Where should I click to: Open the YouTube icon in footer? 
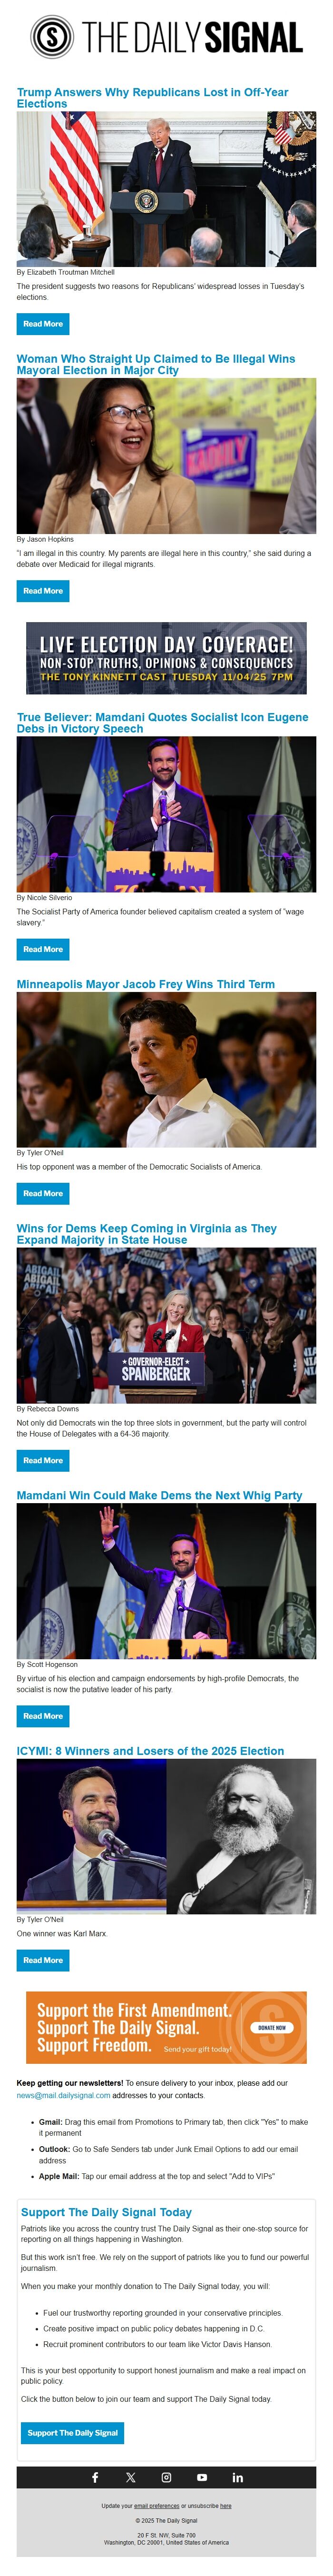202,2477
